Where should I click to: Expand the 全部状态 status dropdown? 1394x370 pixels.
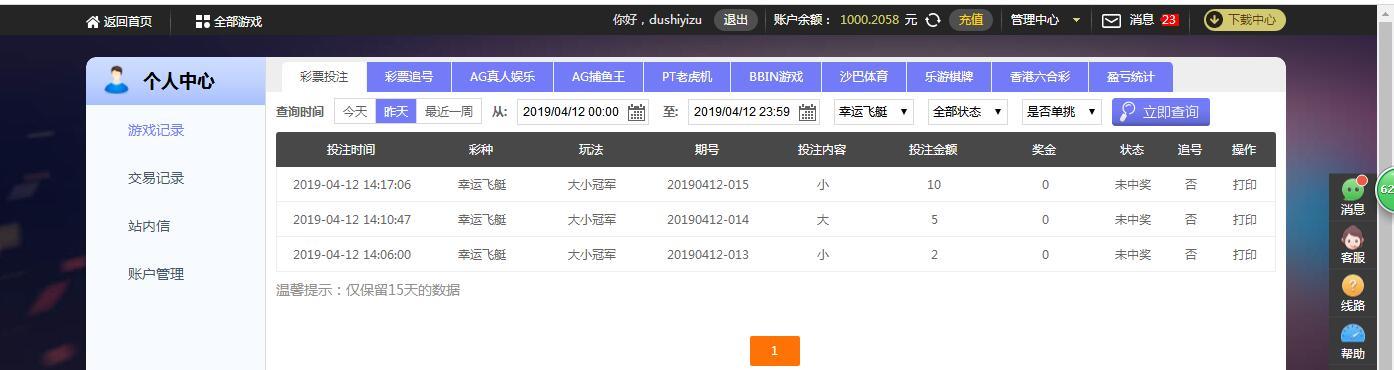pos(967,112)
